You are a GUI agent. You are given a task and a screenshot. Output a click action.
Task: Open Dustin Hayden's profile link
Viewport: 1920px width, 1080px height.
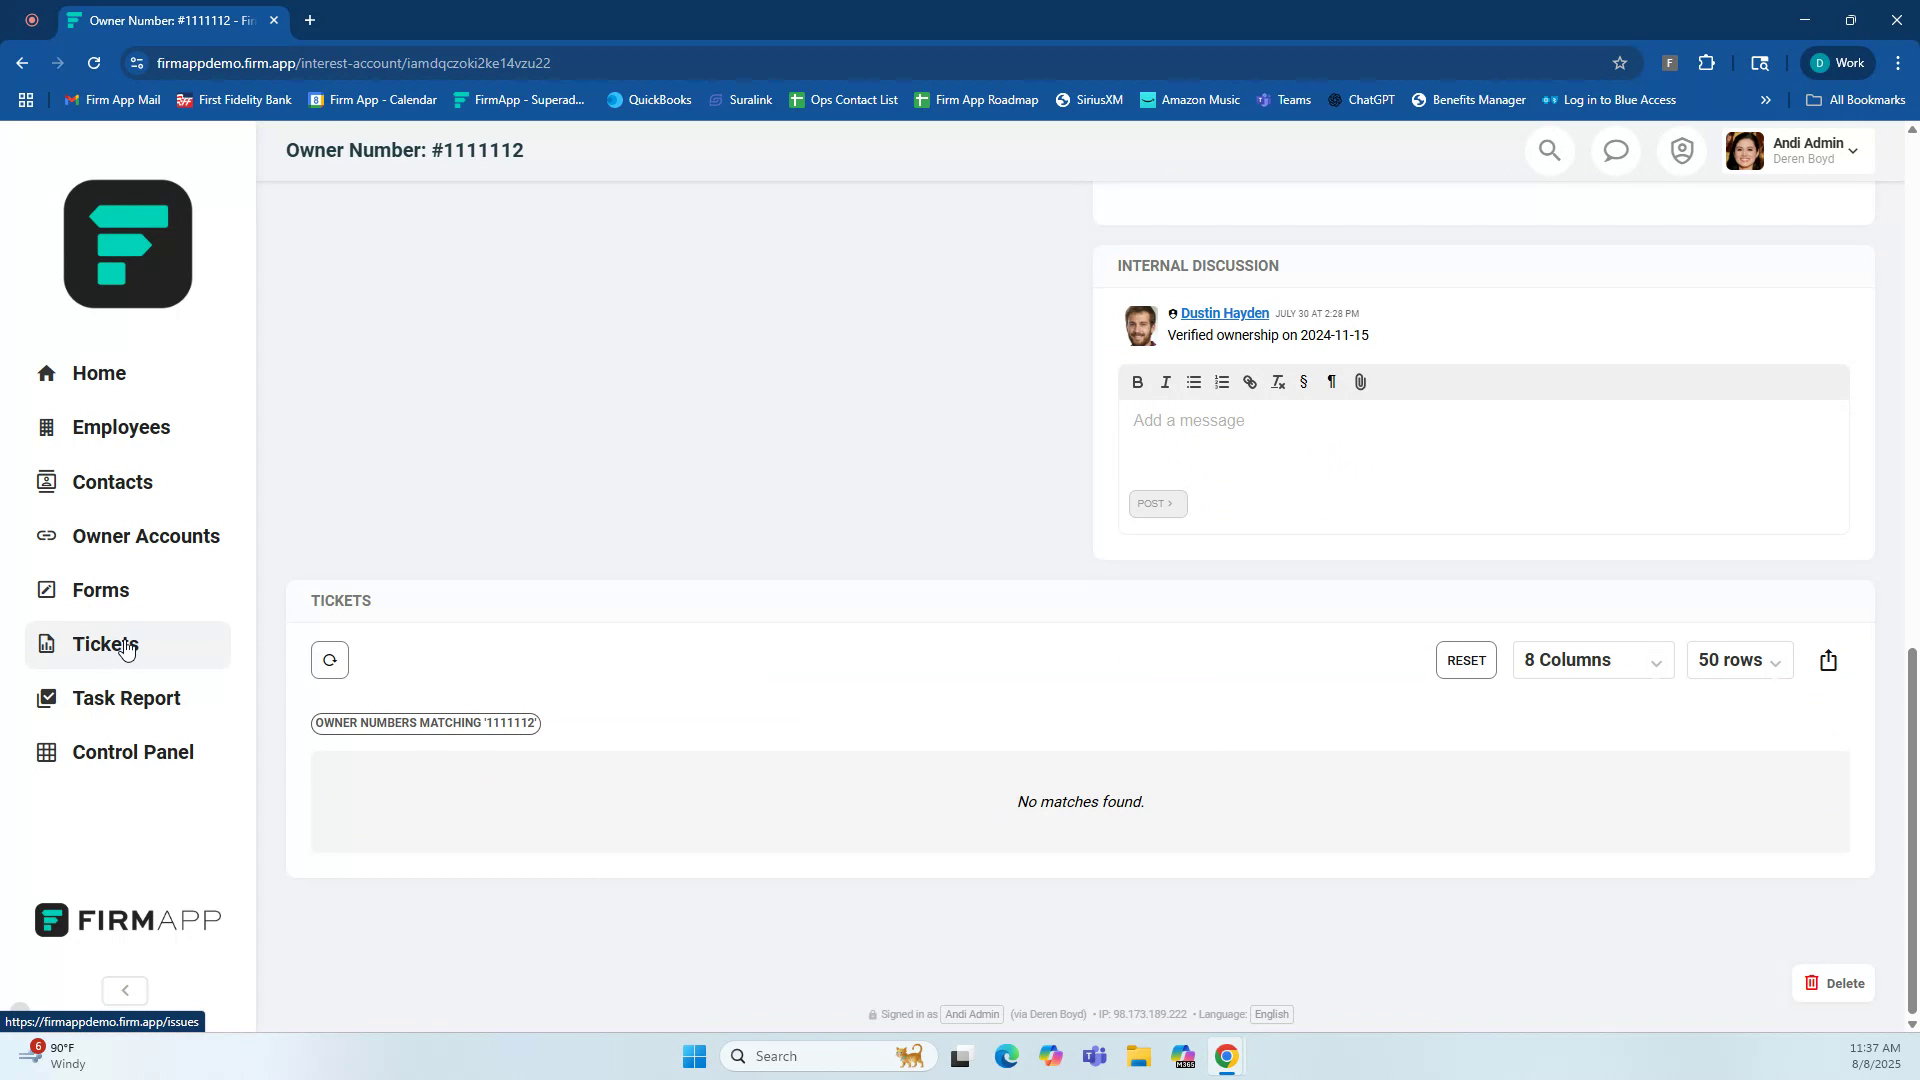[1224, 313]
